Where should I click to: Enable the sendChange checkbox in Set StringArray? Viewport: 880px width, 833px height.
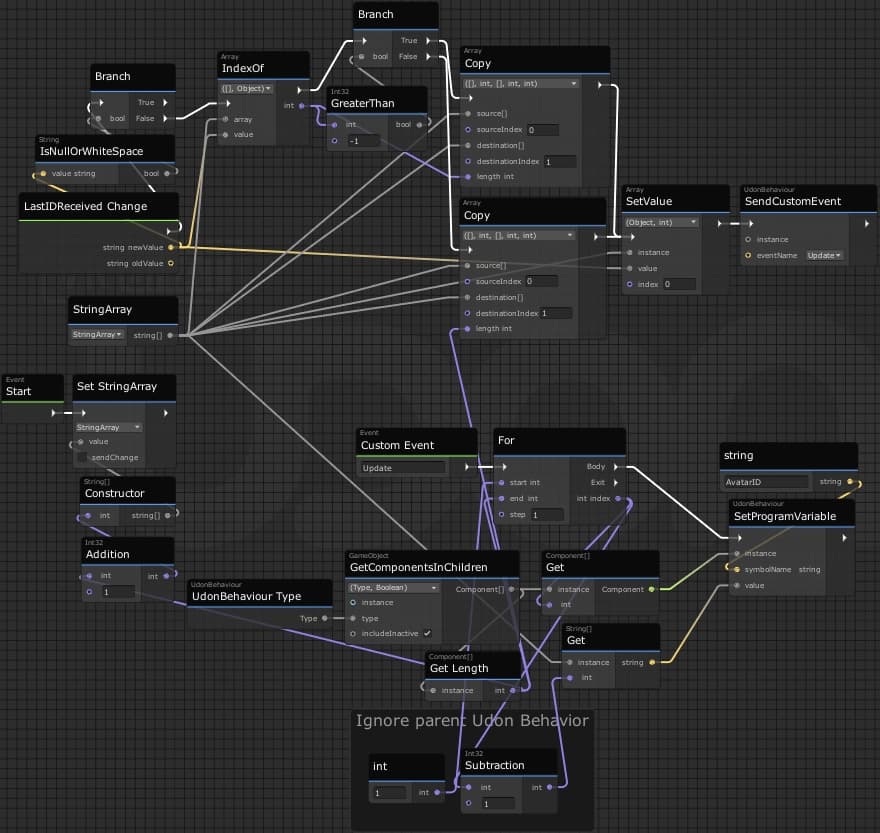point(83,457)
